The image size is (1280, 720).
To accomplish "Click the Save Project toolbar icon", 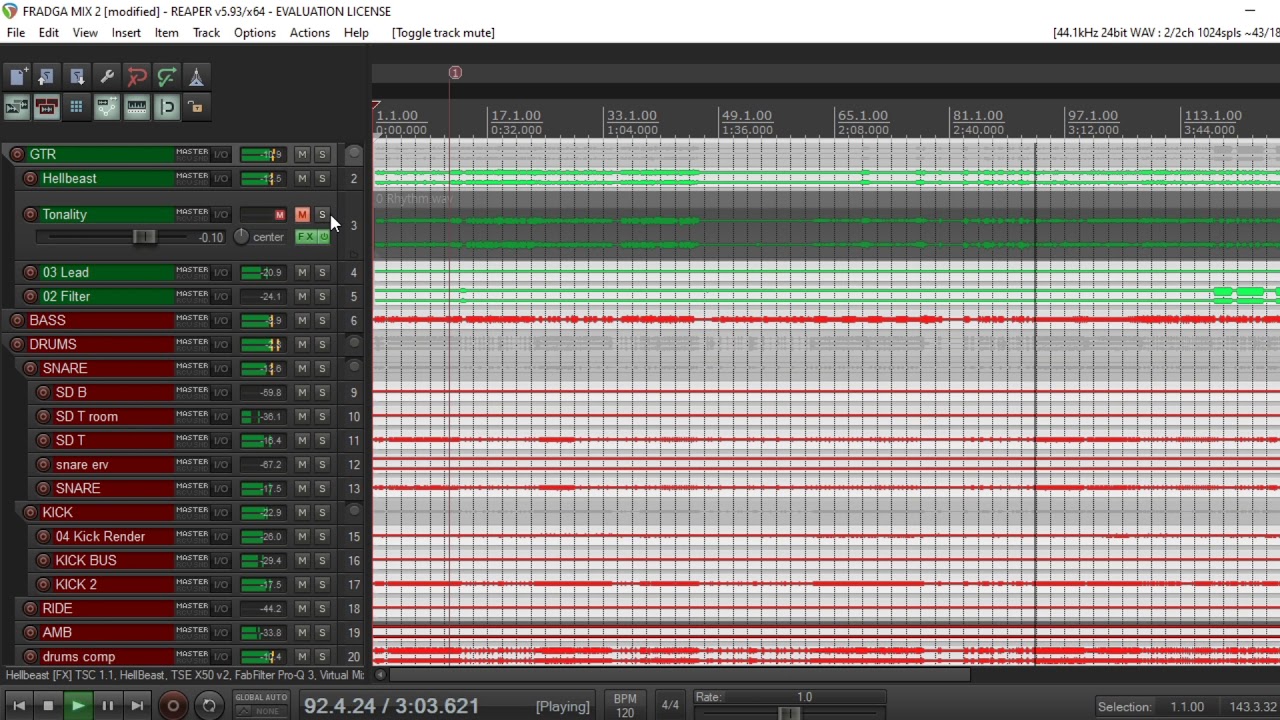I will pyautogui.click(x=77, y=77).
